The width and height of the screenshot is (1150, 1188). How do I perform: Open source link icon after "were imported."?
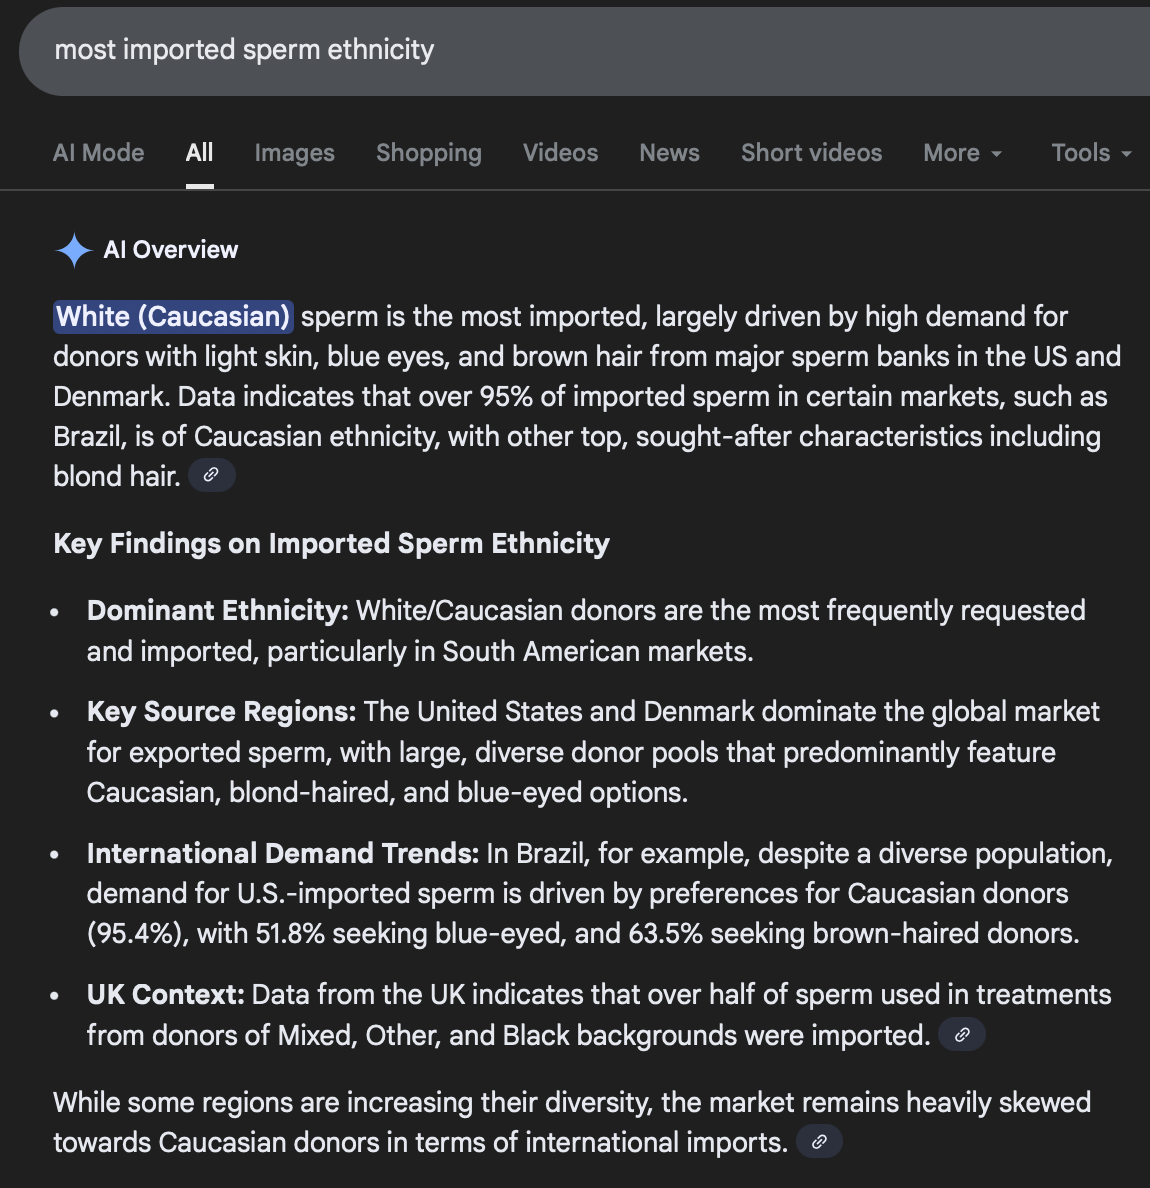pyautogui.click(x=962, y=1035)
